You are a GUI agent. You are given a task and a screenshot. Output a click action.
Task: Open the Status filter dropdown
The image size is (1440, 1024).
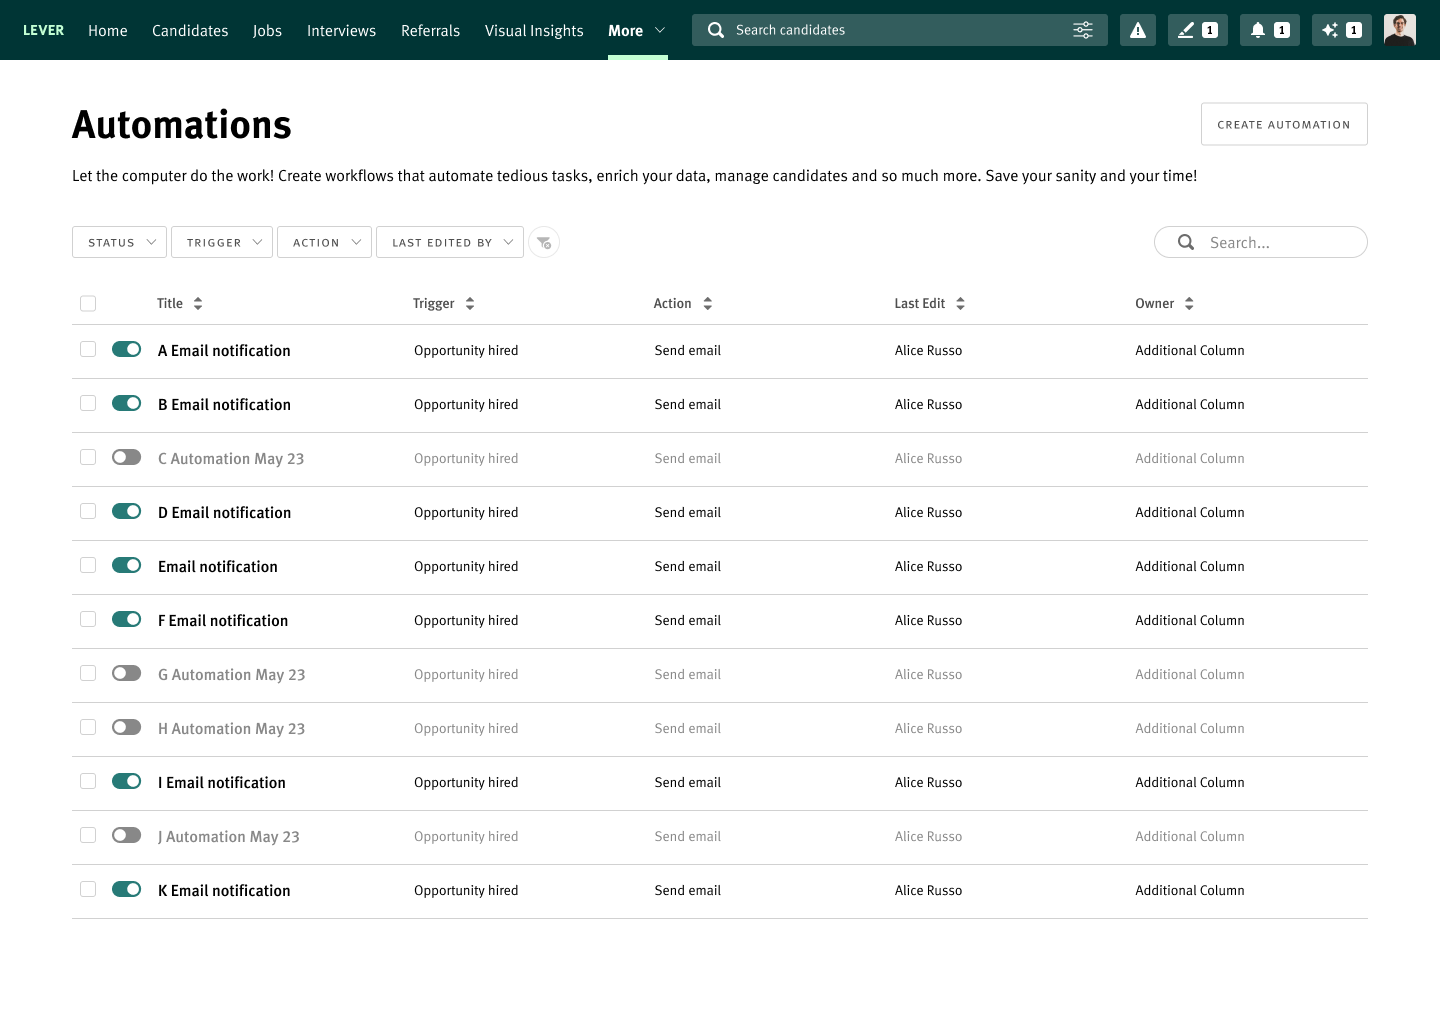click(x=119, y=242)
